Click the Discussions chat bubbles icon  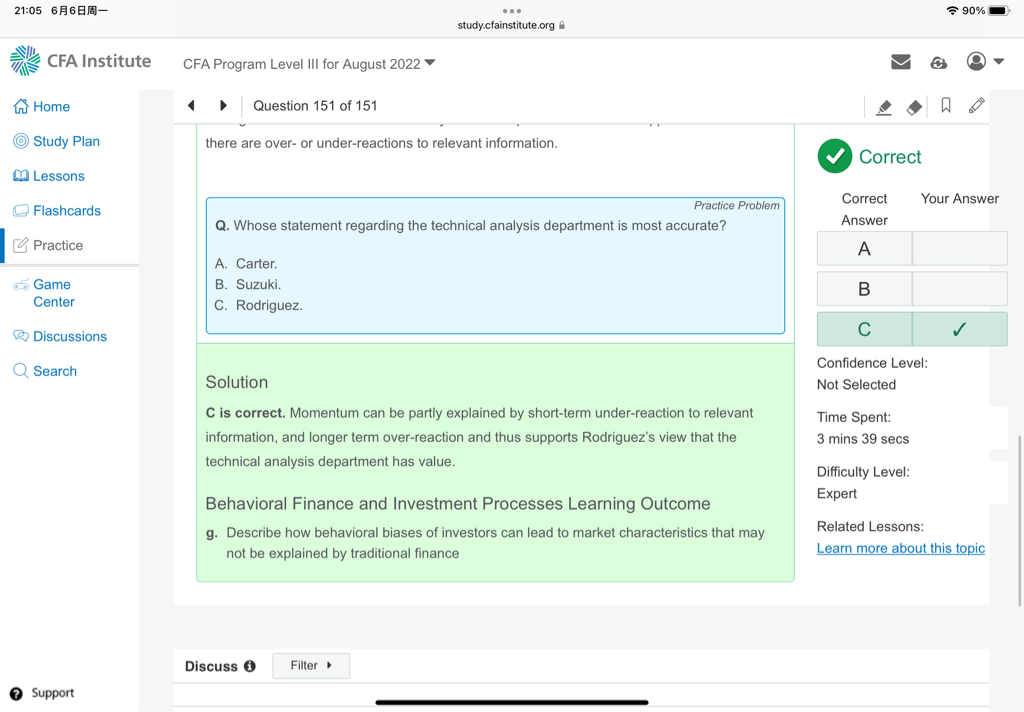(x=21, y=336)
